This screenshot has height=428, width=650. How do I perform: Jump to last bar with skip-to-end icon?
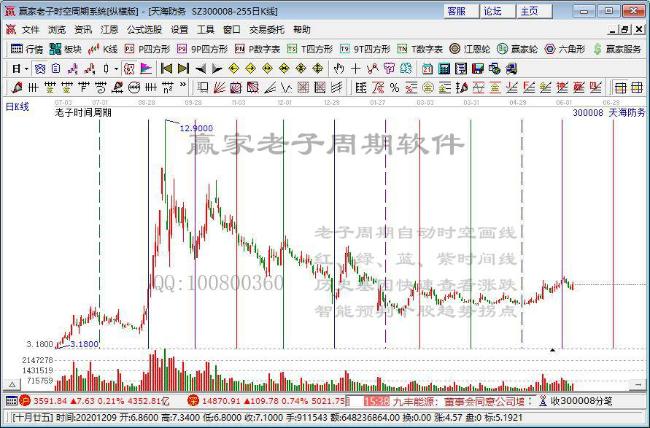[x=183, y=68]
